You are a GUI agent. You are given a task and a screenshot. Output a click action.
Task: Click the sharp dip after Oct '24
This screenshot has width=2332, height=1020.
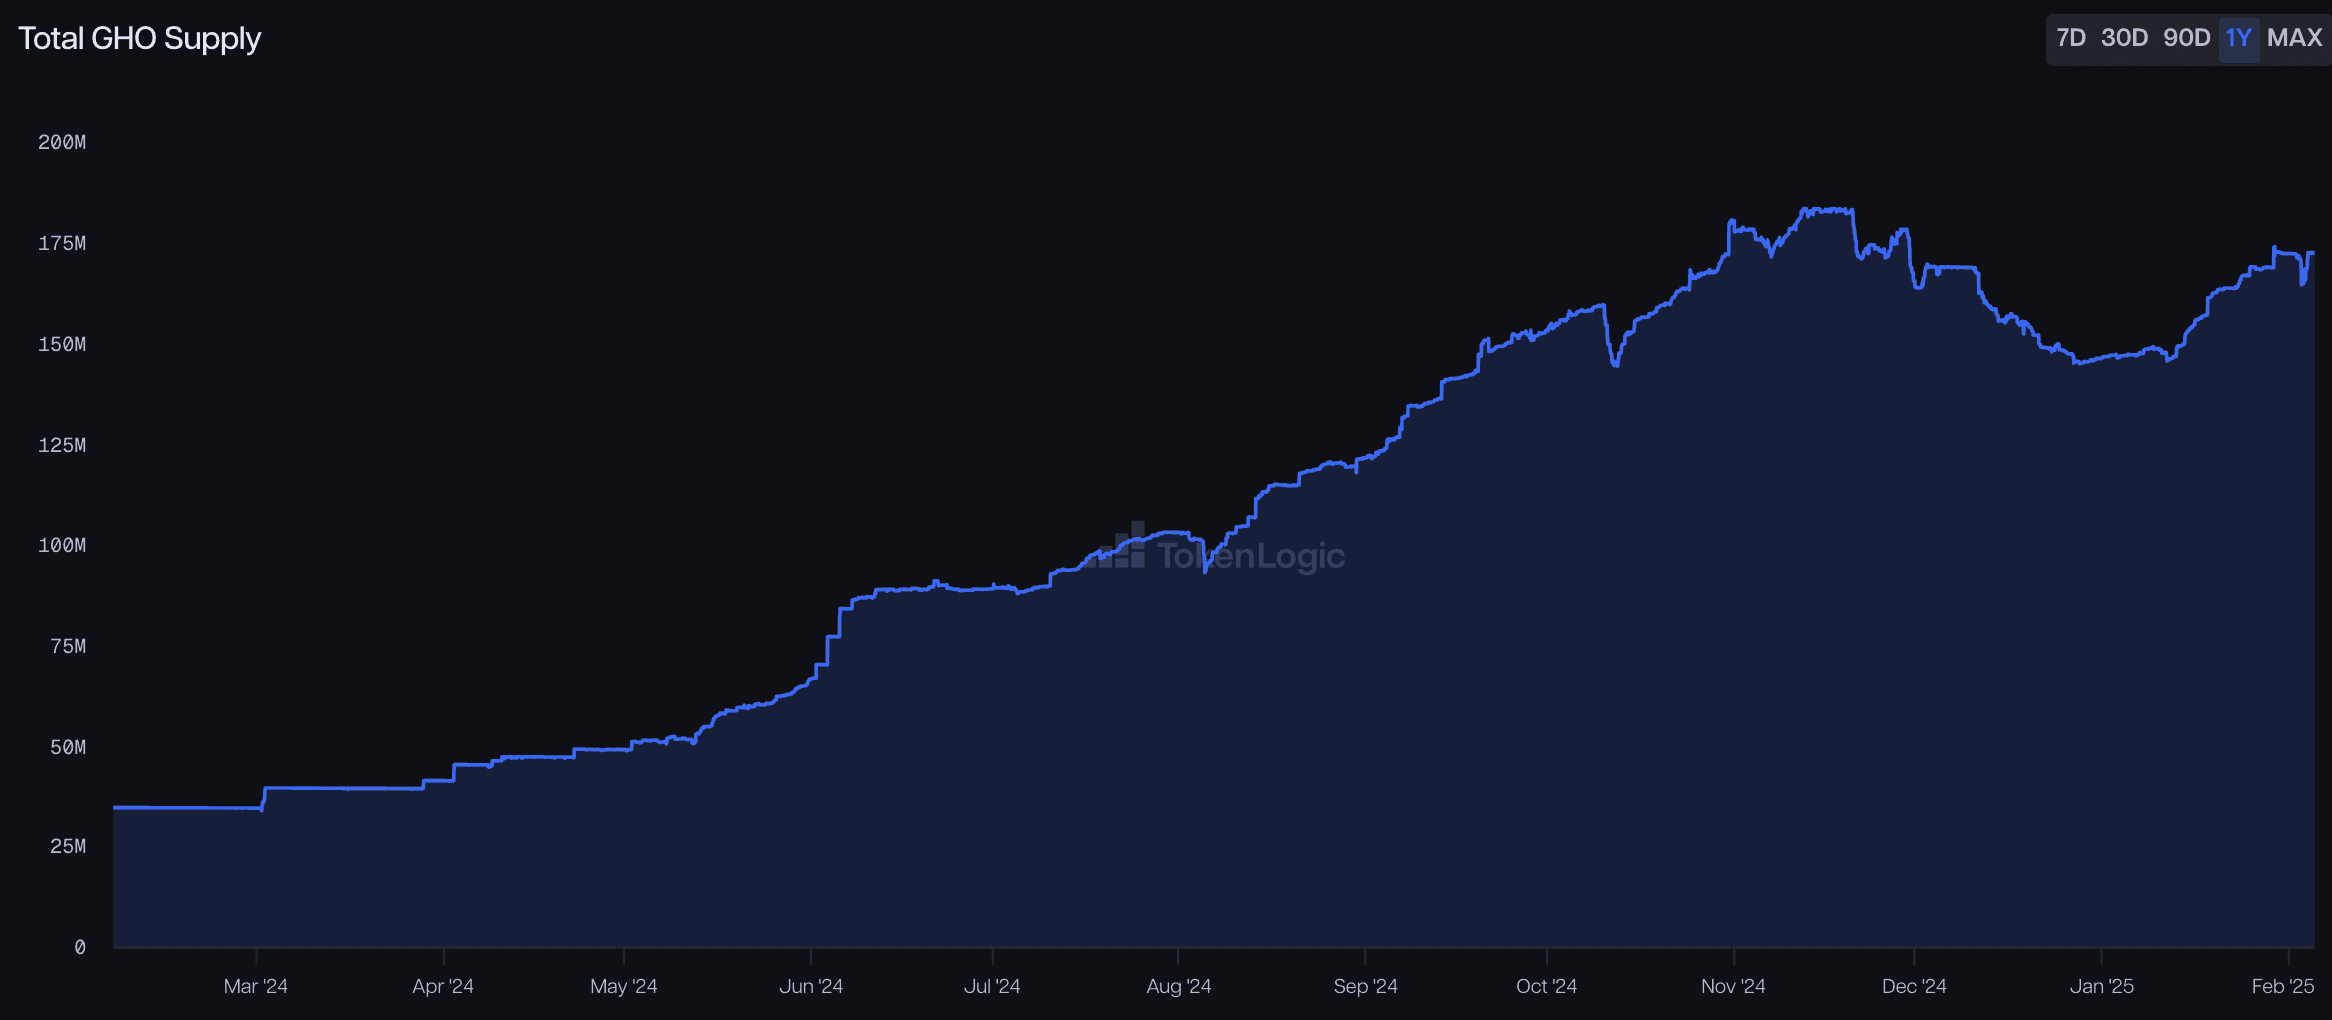pyautogui.click(x=1614, y=364)
